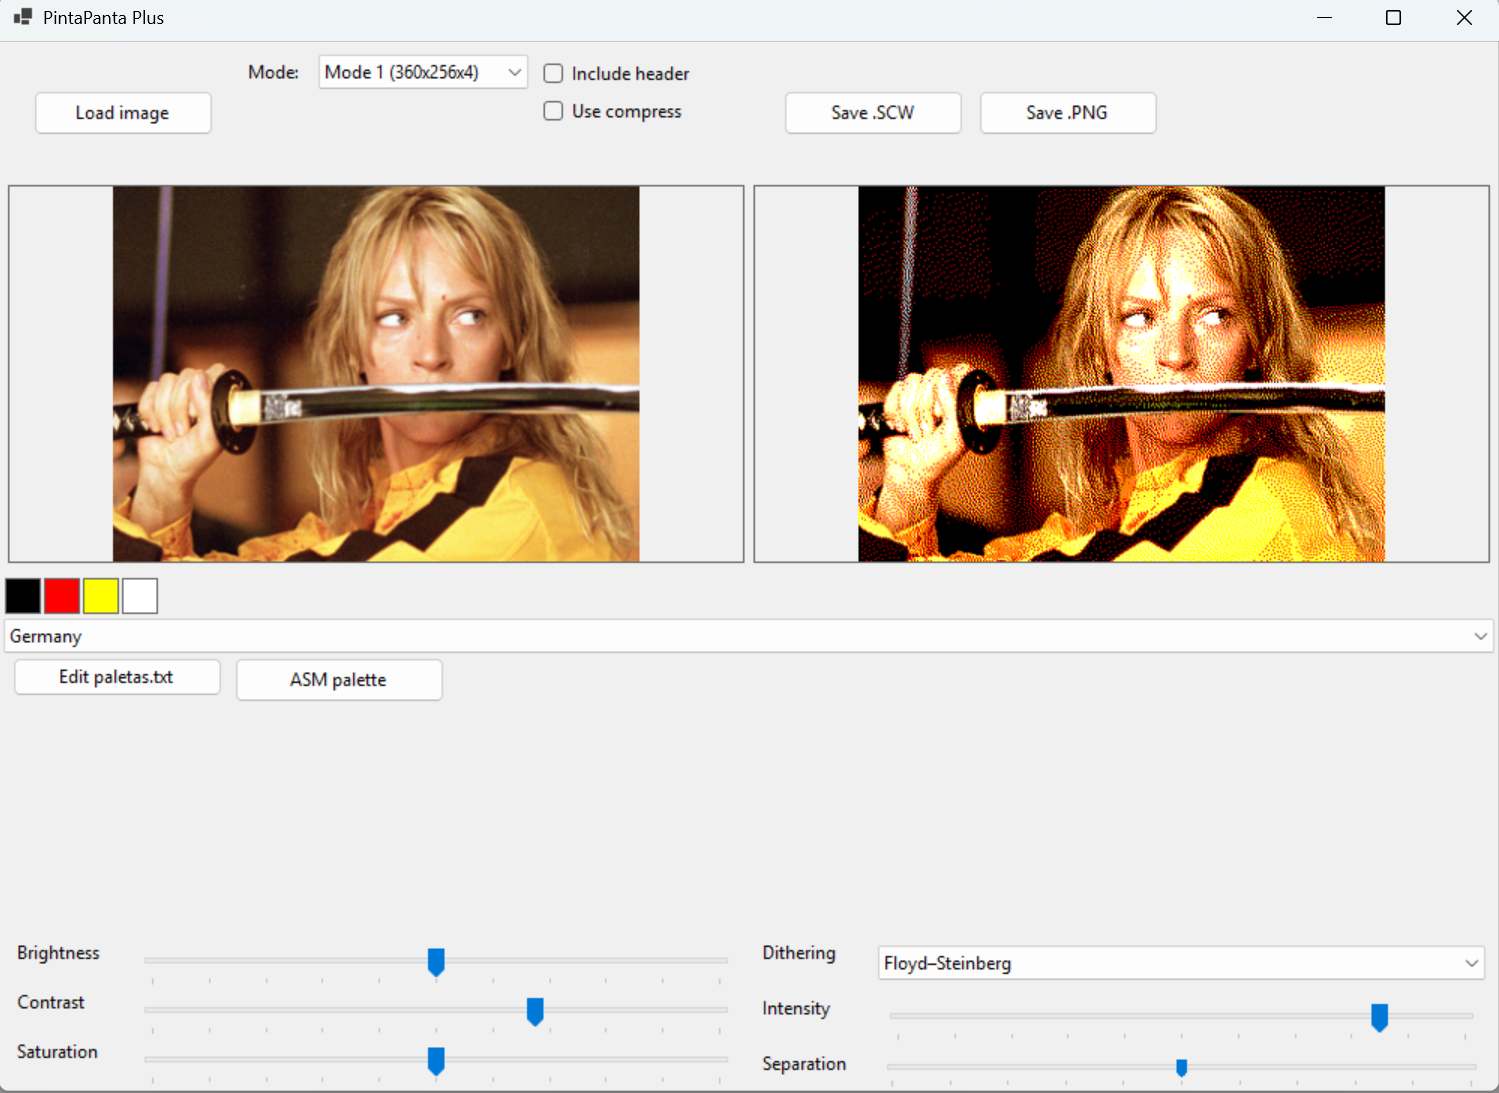Click the Separation label
This screenshot has width=1499, height=1093.
pos(804,1064)
